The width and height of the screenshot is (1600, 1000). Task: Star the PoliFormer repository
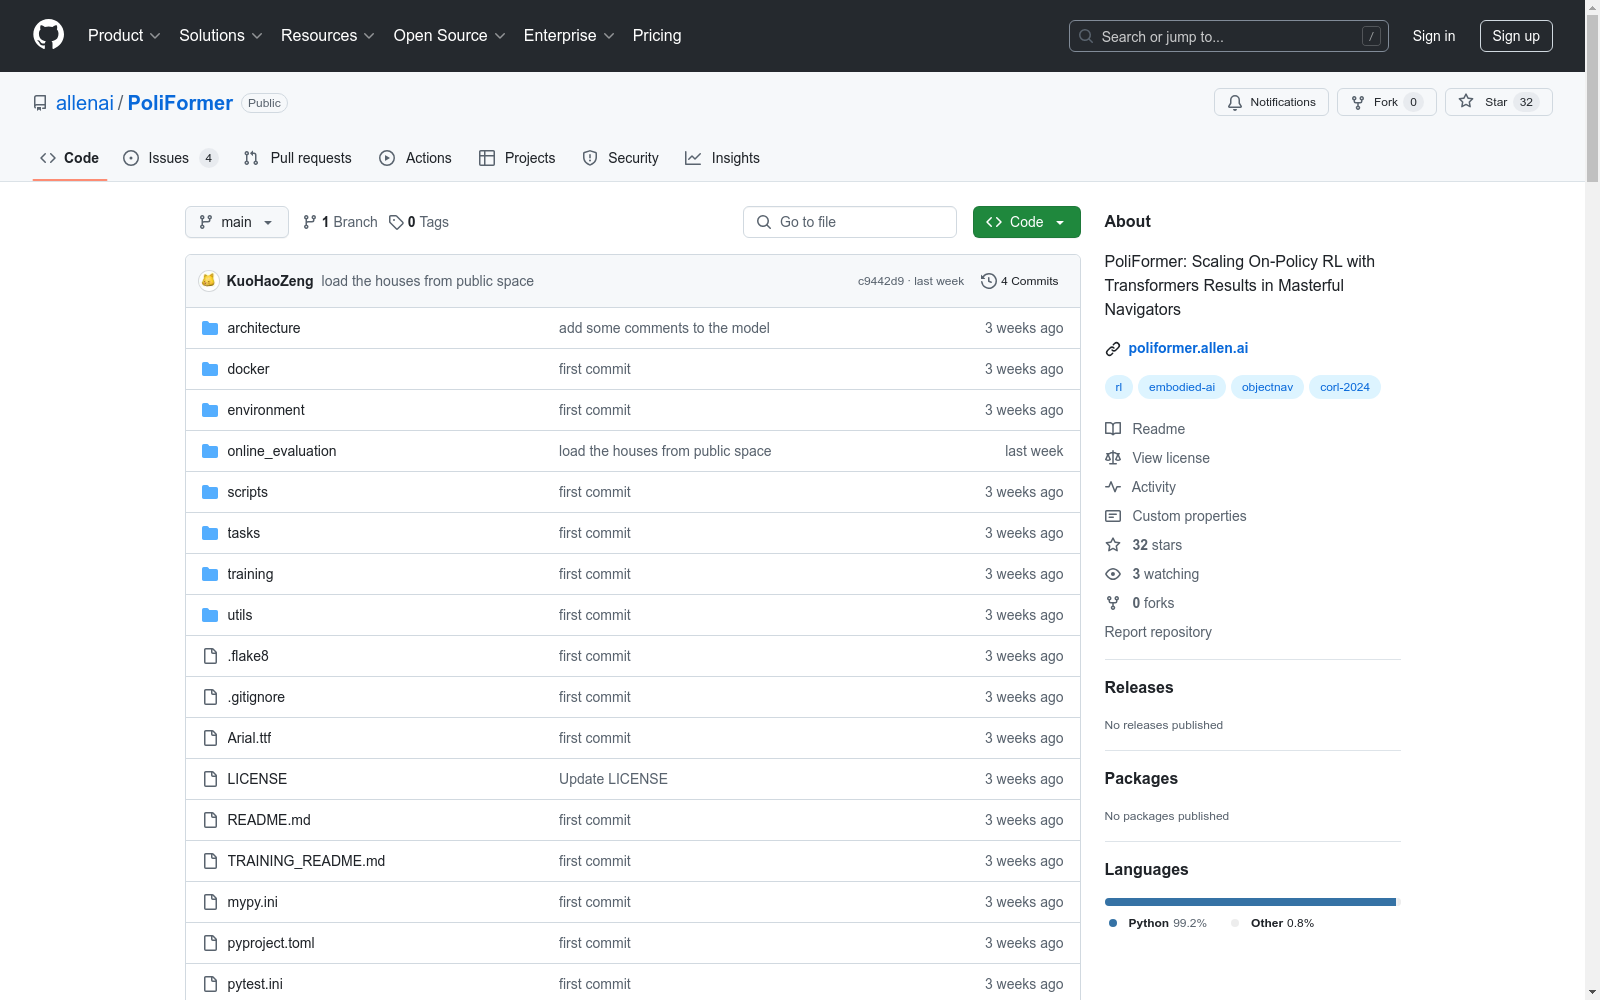1498,102
